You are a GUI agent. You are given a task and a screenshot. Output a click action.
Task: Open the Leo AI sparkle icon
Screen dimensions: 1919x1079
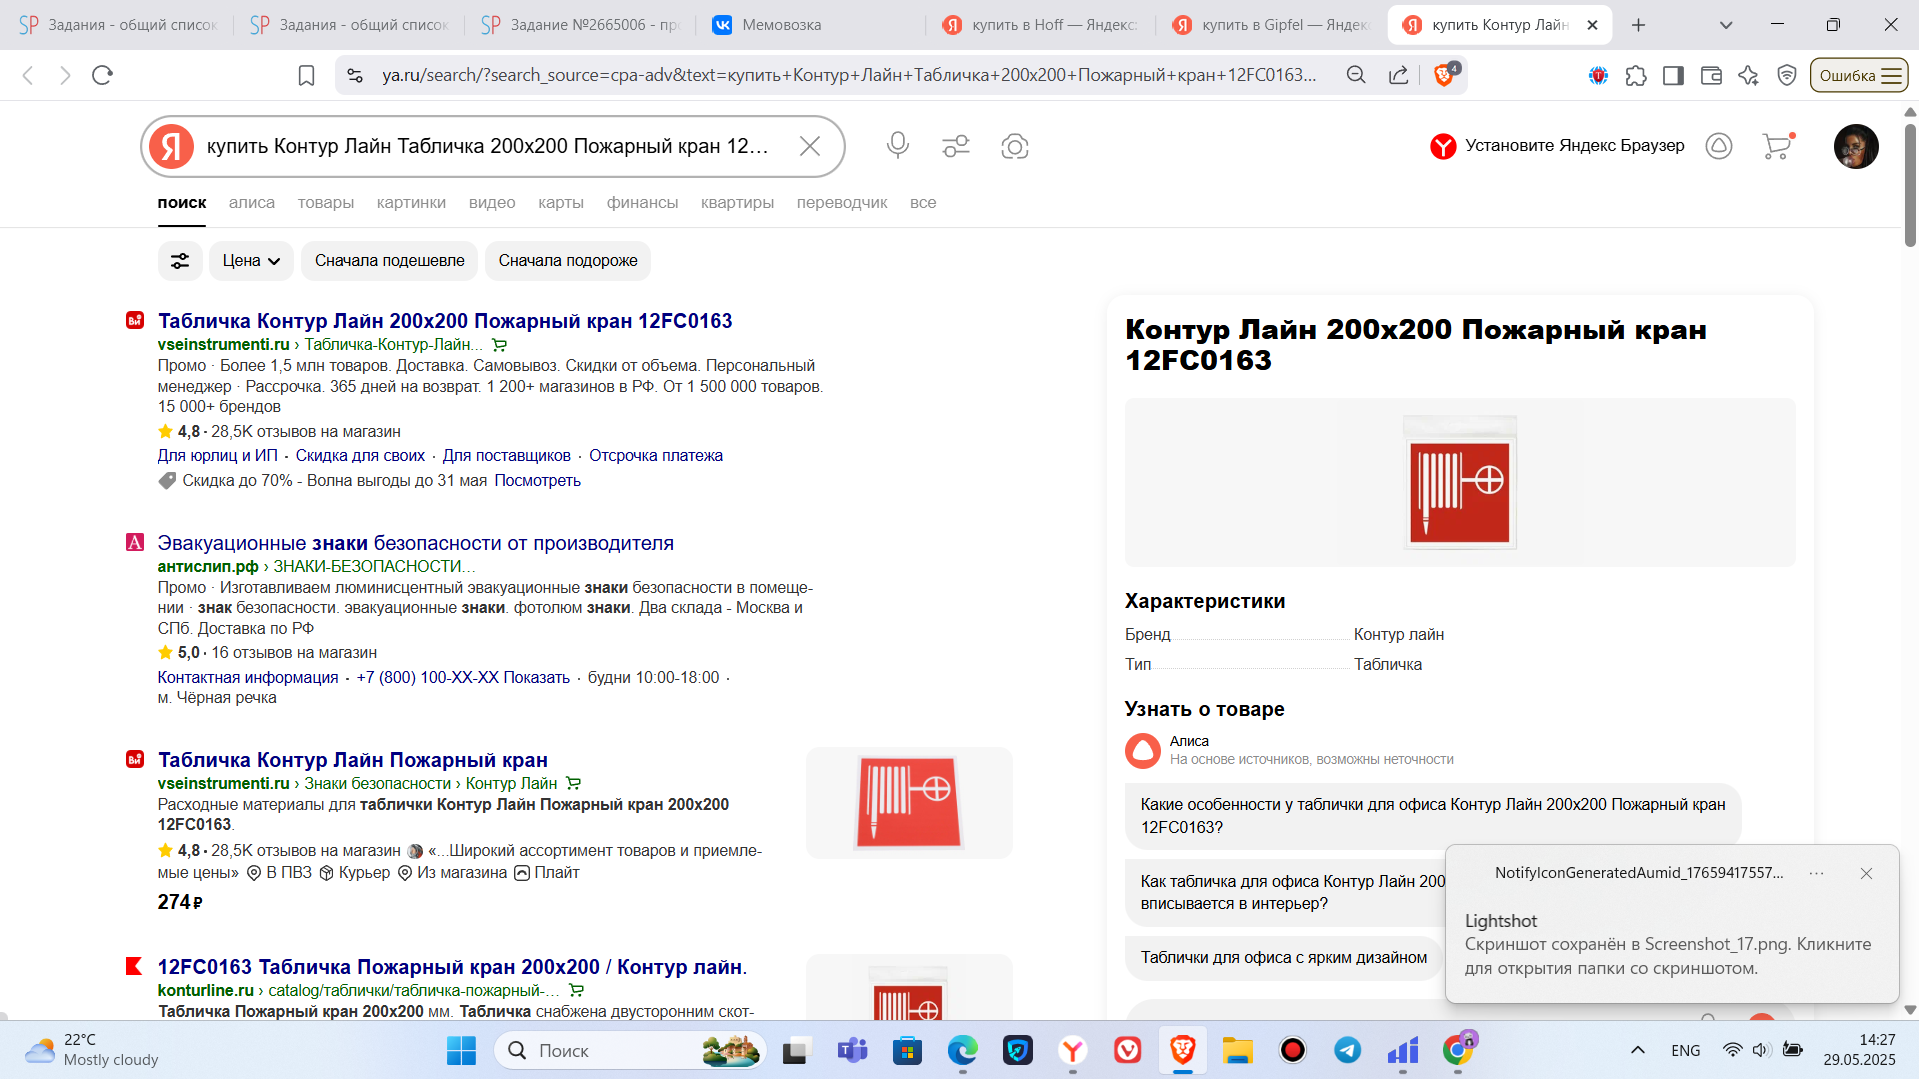point(1748,75)
